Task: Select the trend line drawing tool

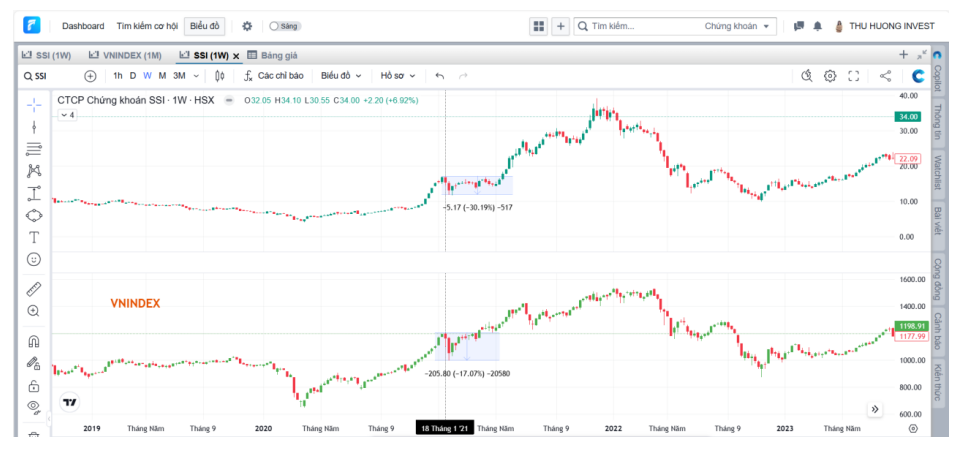Action: 34,127
